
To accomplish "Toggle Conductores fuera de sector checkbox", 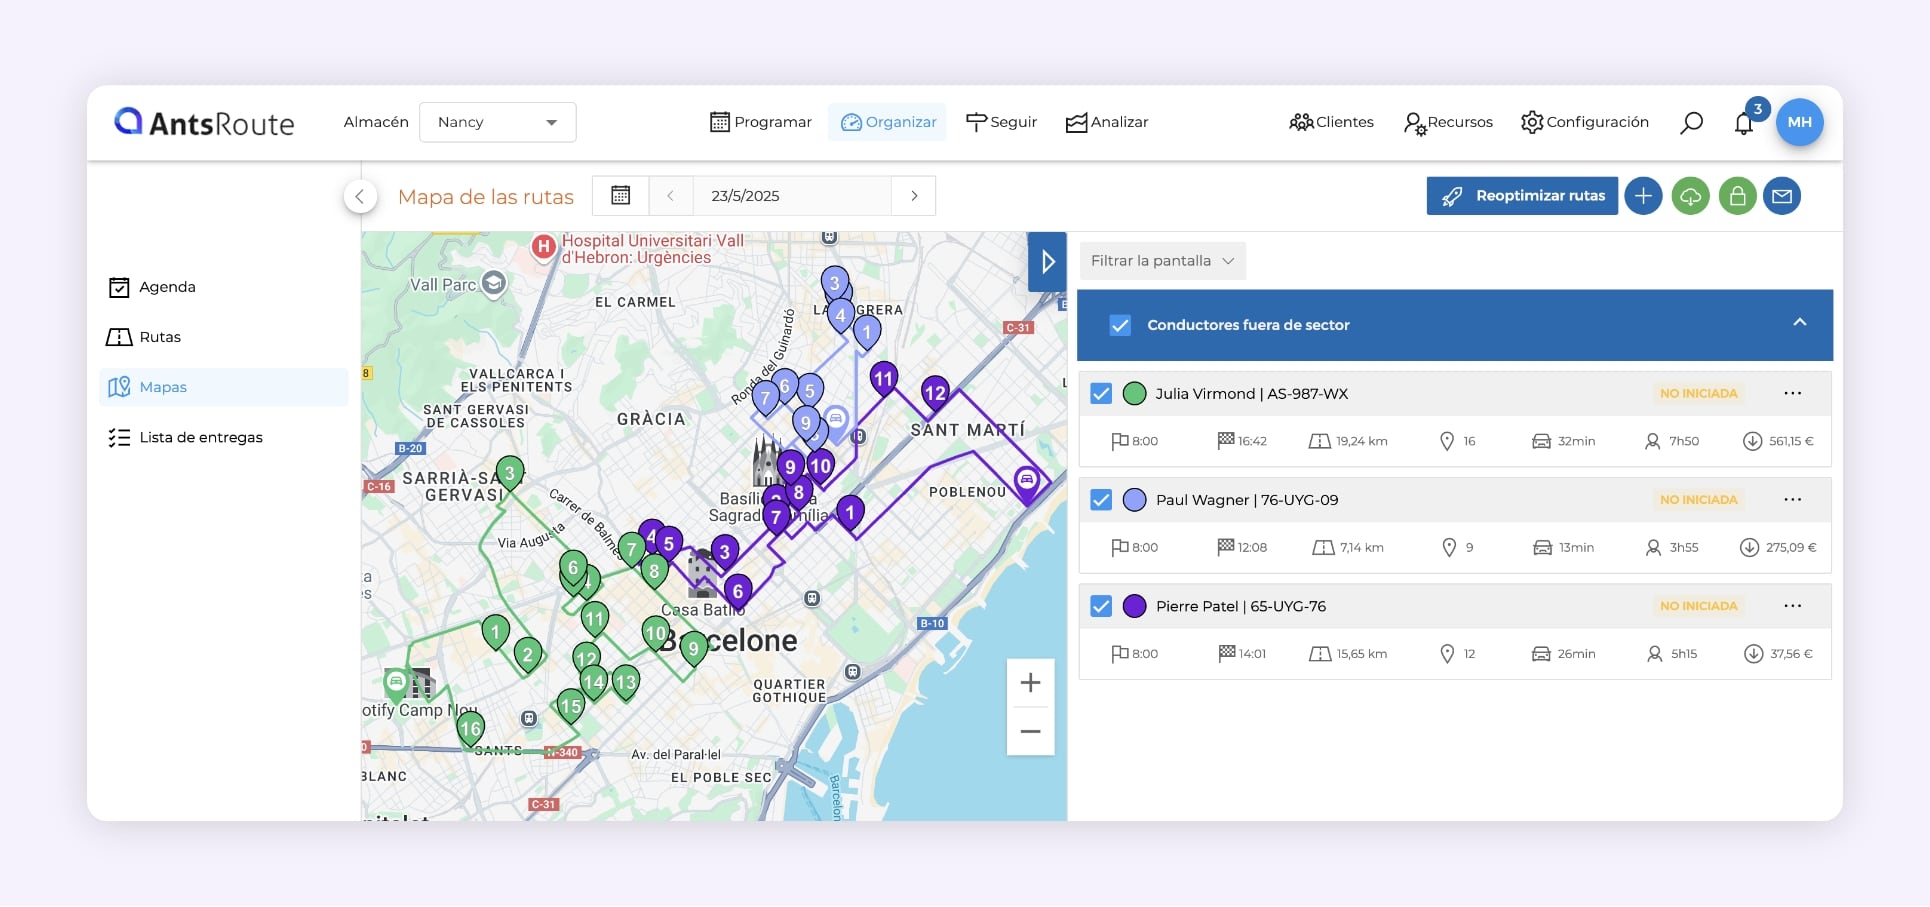I will coord(1120,325).
